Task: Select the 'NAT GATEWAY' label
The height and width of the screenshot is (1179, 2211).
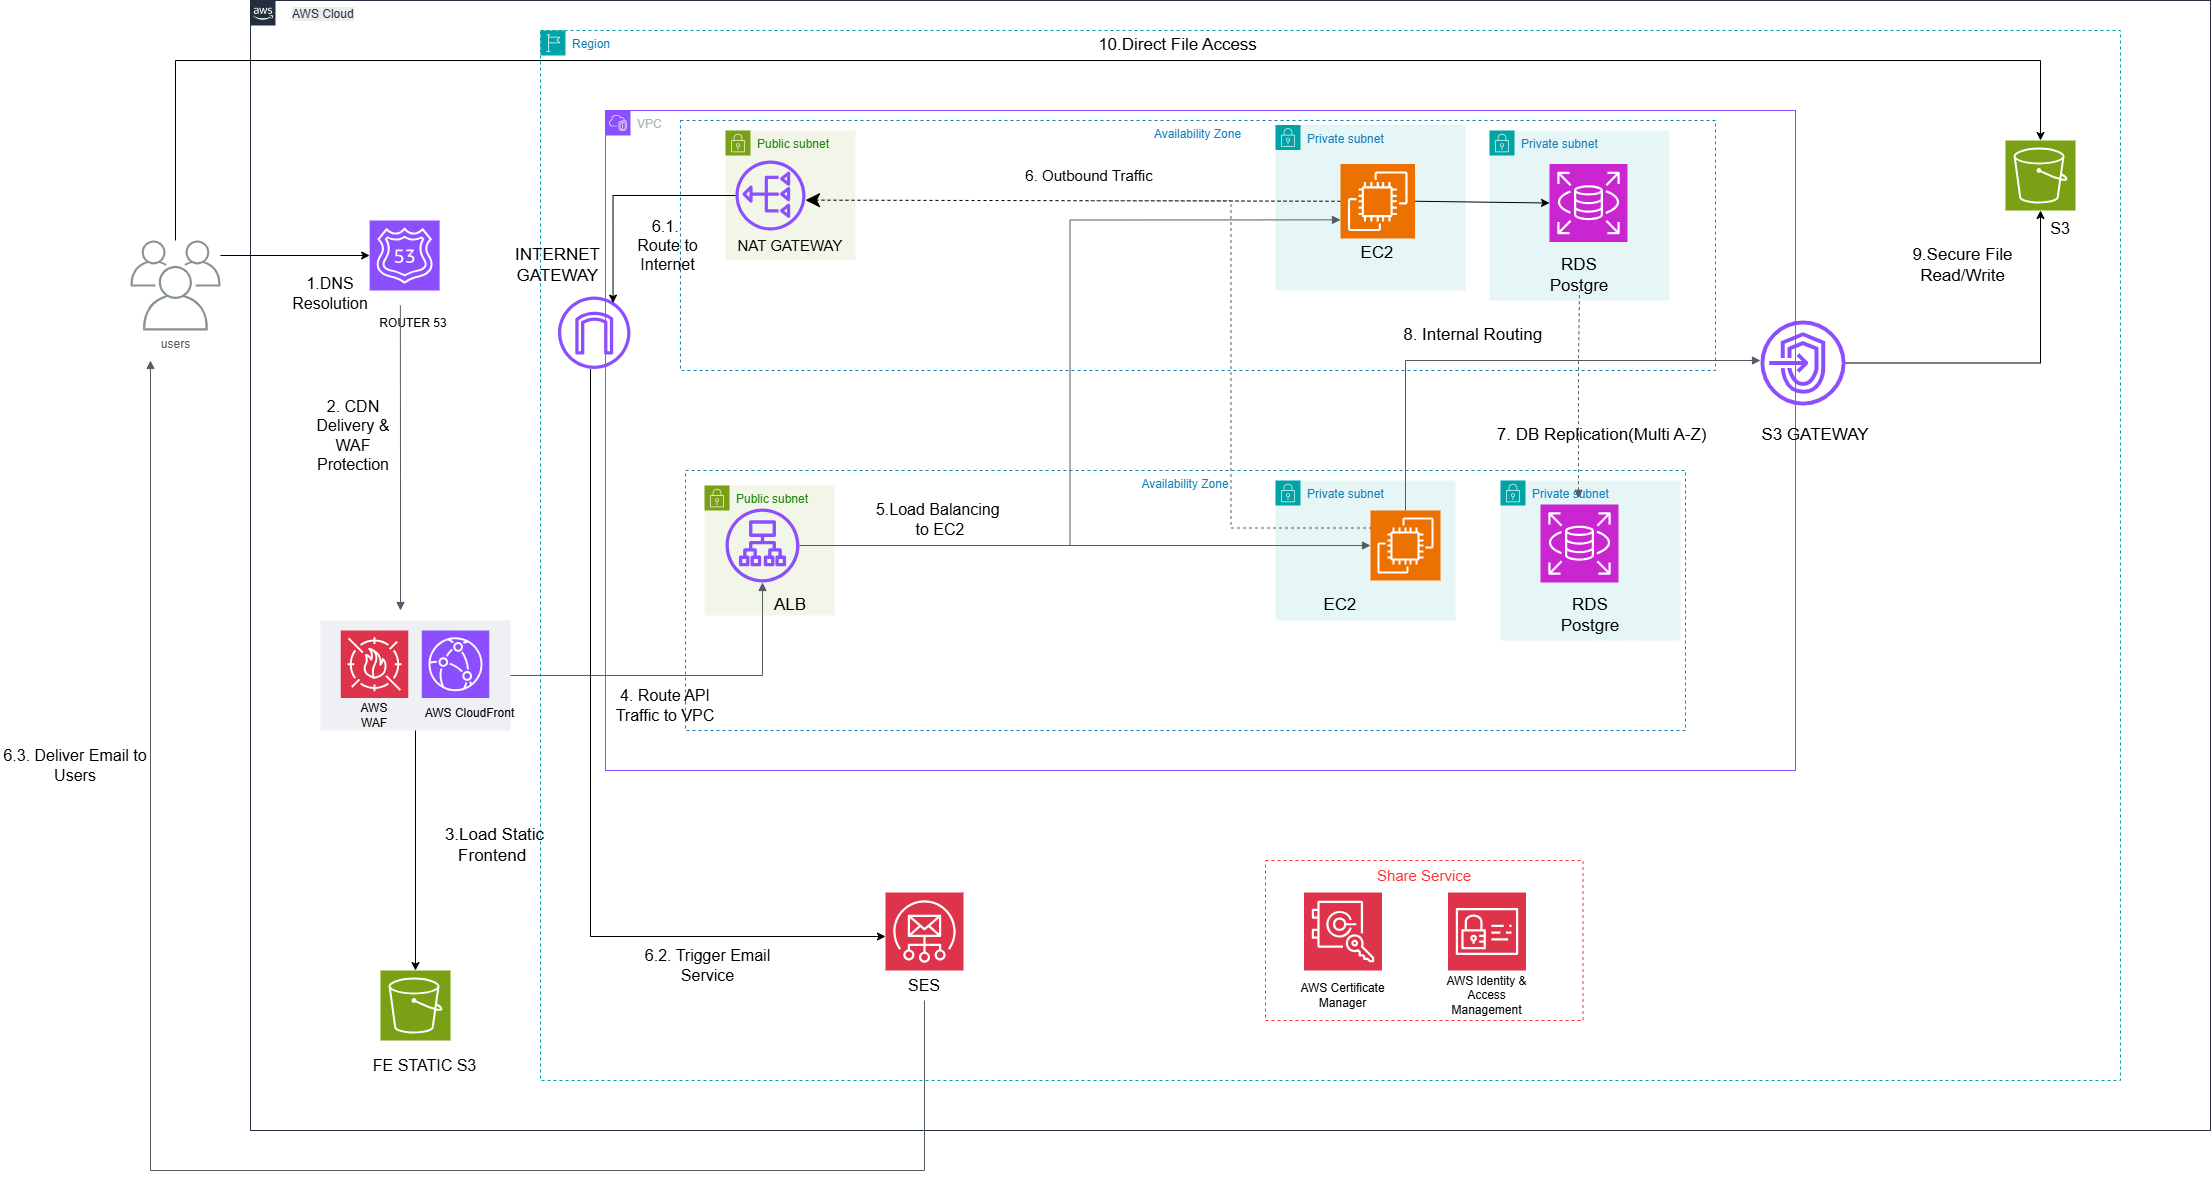Action: tap(789, 245)
